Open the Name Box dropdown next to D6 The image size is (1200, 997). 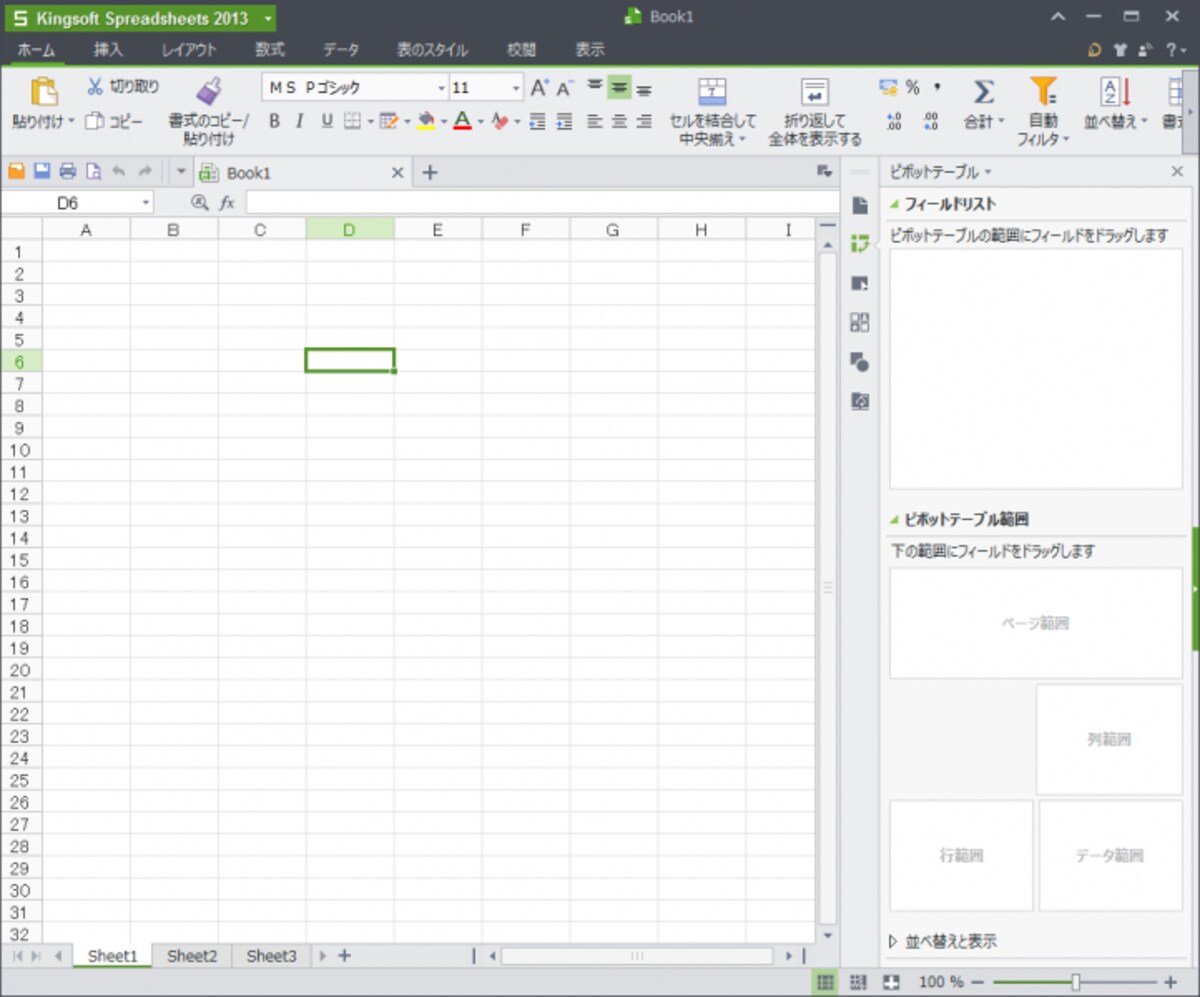click(x=147, y=203)
